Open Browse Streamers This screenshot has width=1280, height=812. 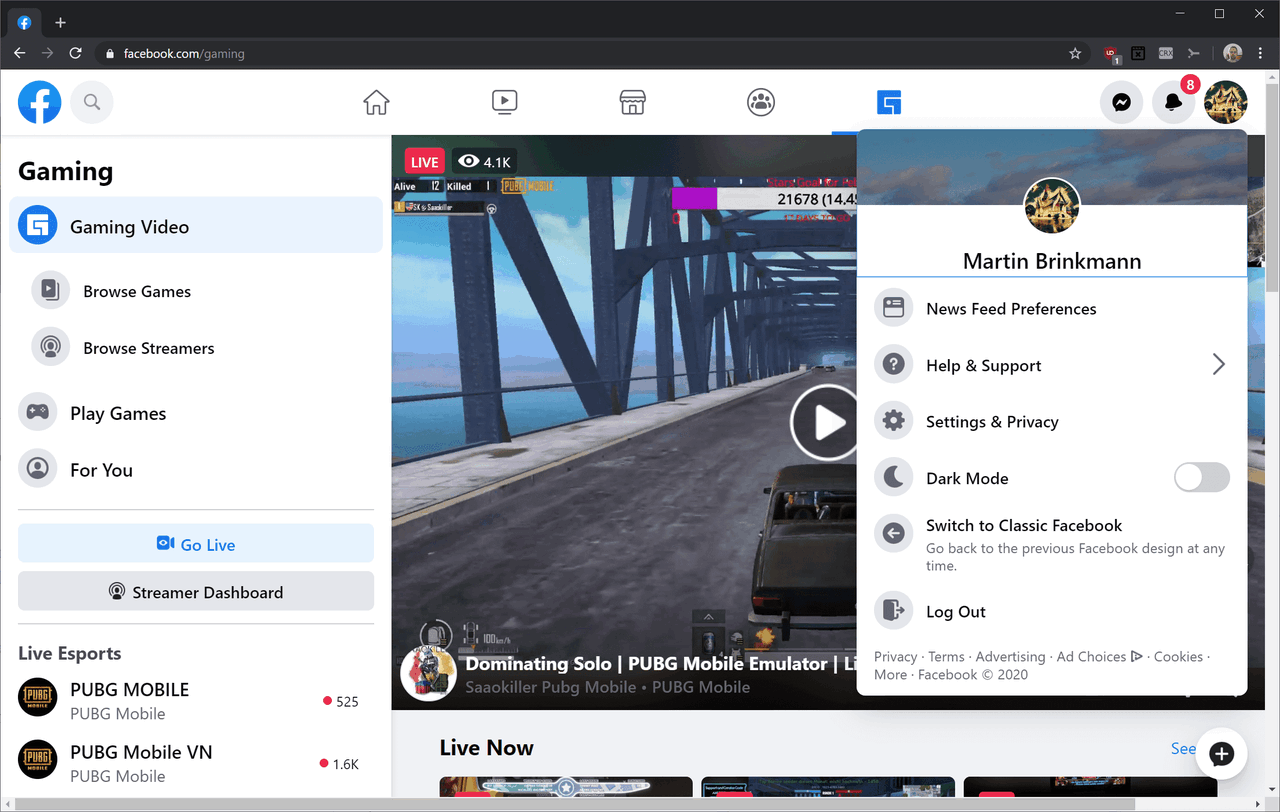tap(149, 348)
